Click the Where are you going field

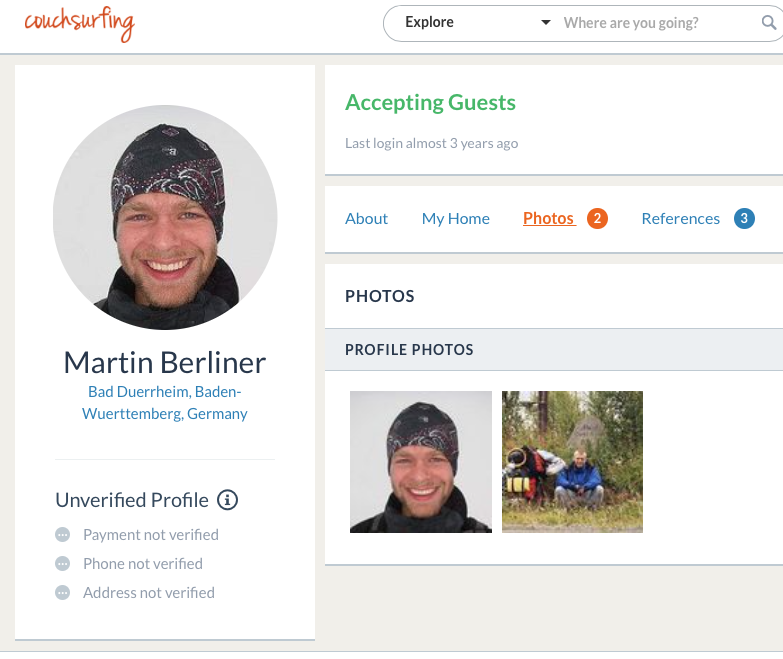pyautogui.click(x=659, y=23)
